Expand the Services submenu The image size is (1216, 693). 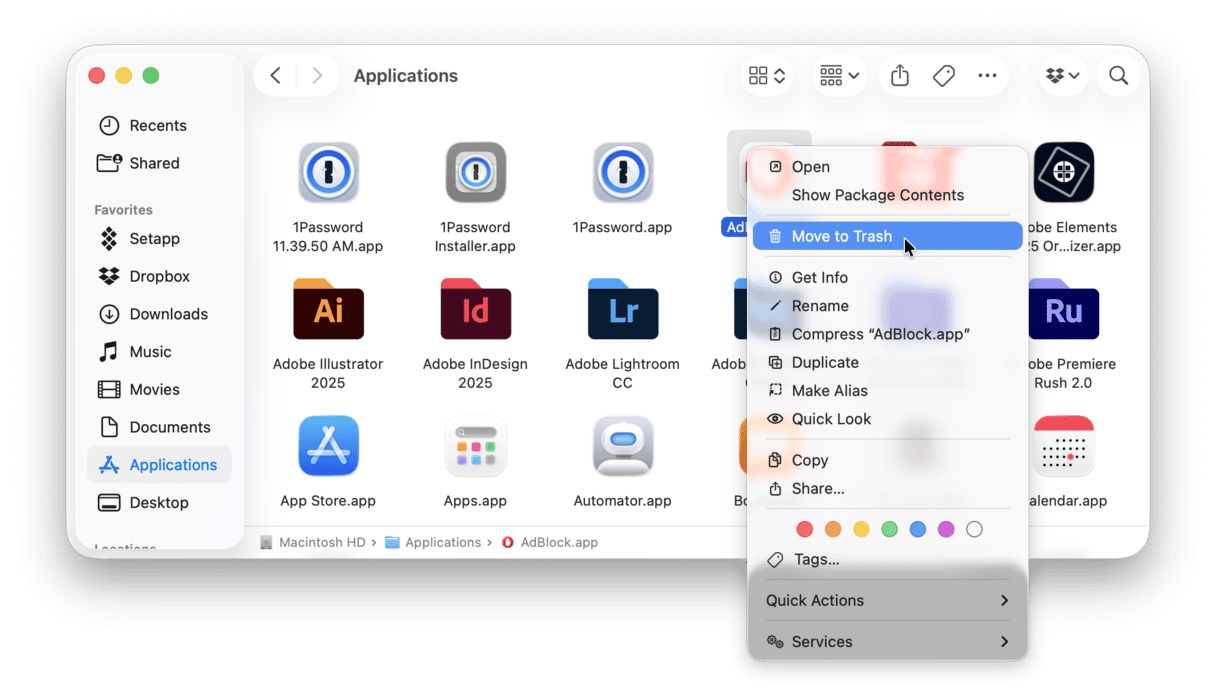coord(887,642)
